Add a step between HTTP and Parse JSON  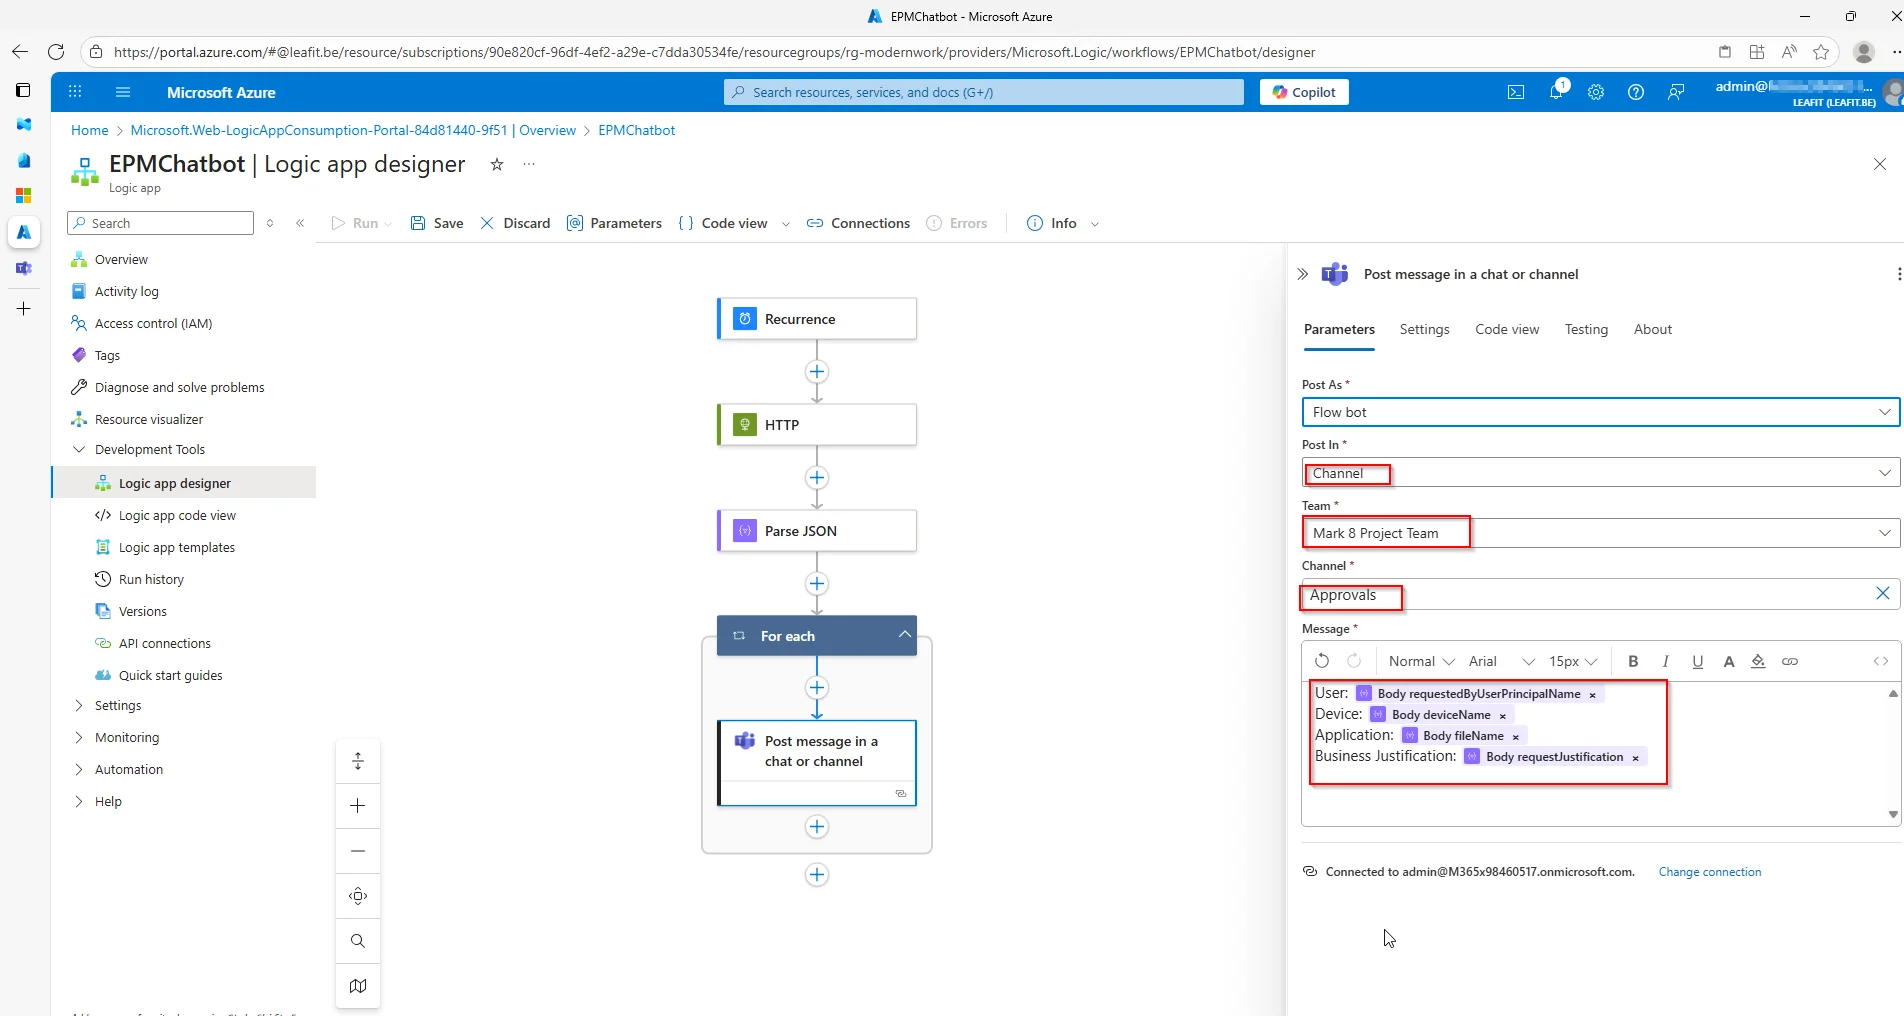(x=817, y=478)
